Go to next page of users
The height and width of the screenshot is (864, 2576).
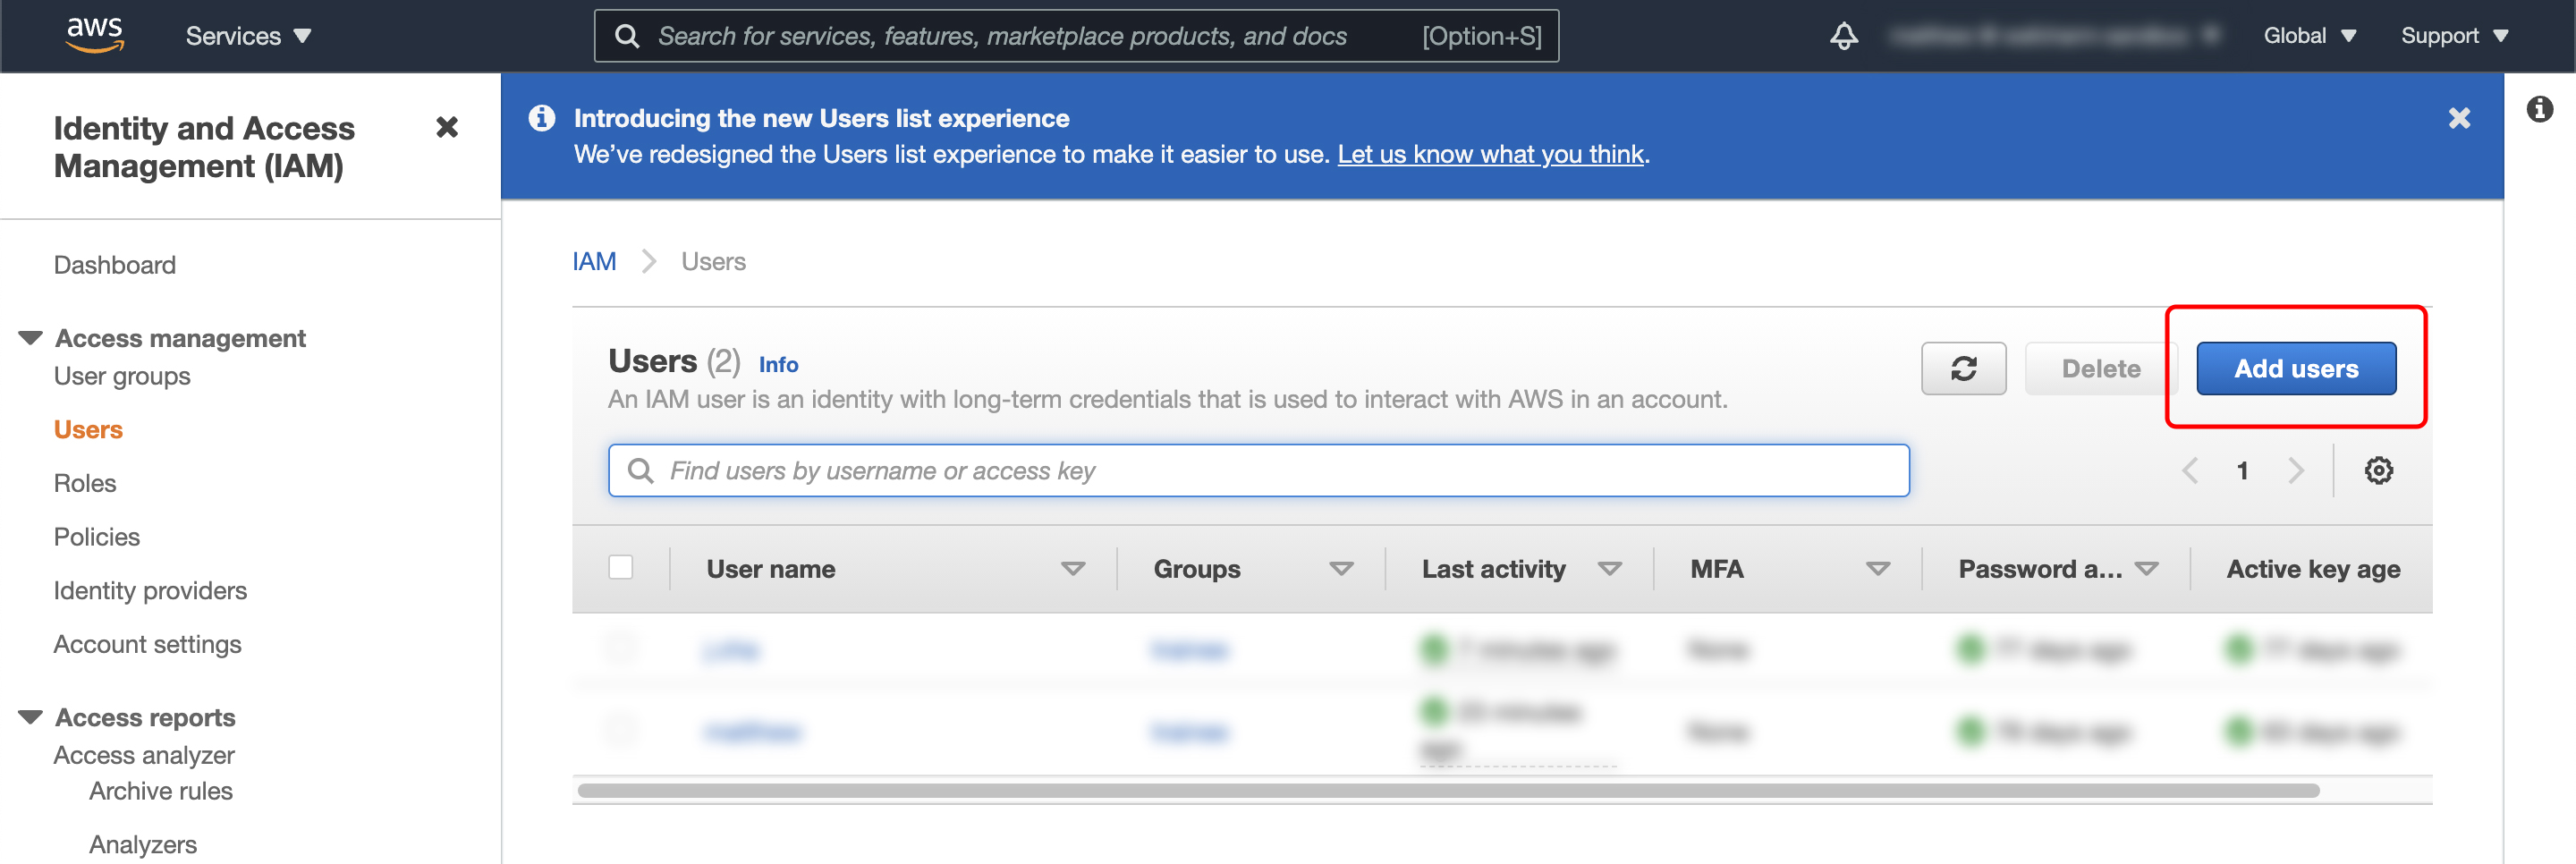tap(2295, 470)
